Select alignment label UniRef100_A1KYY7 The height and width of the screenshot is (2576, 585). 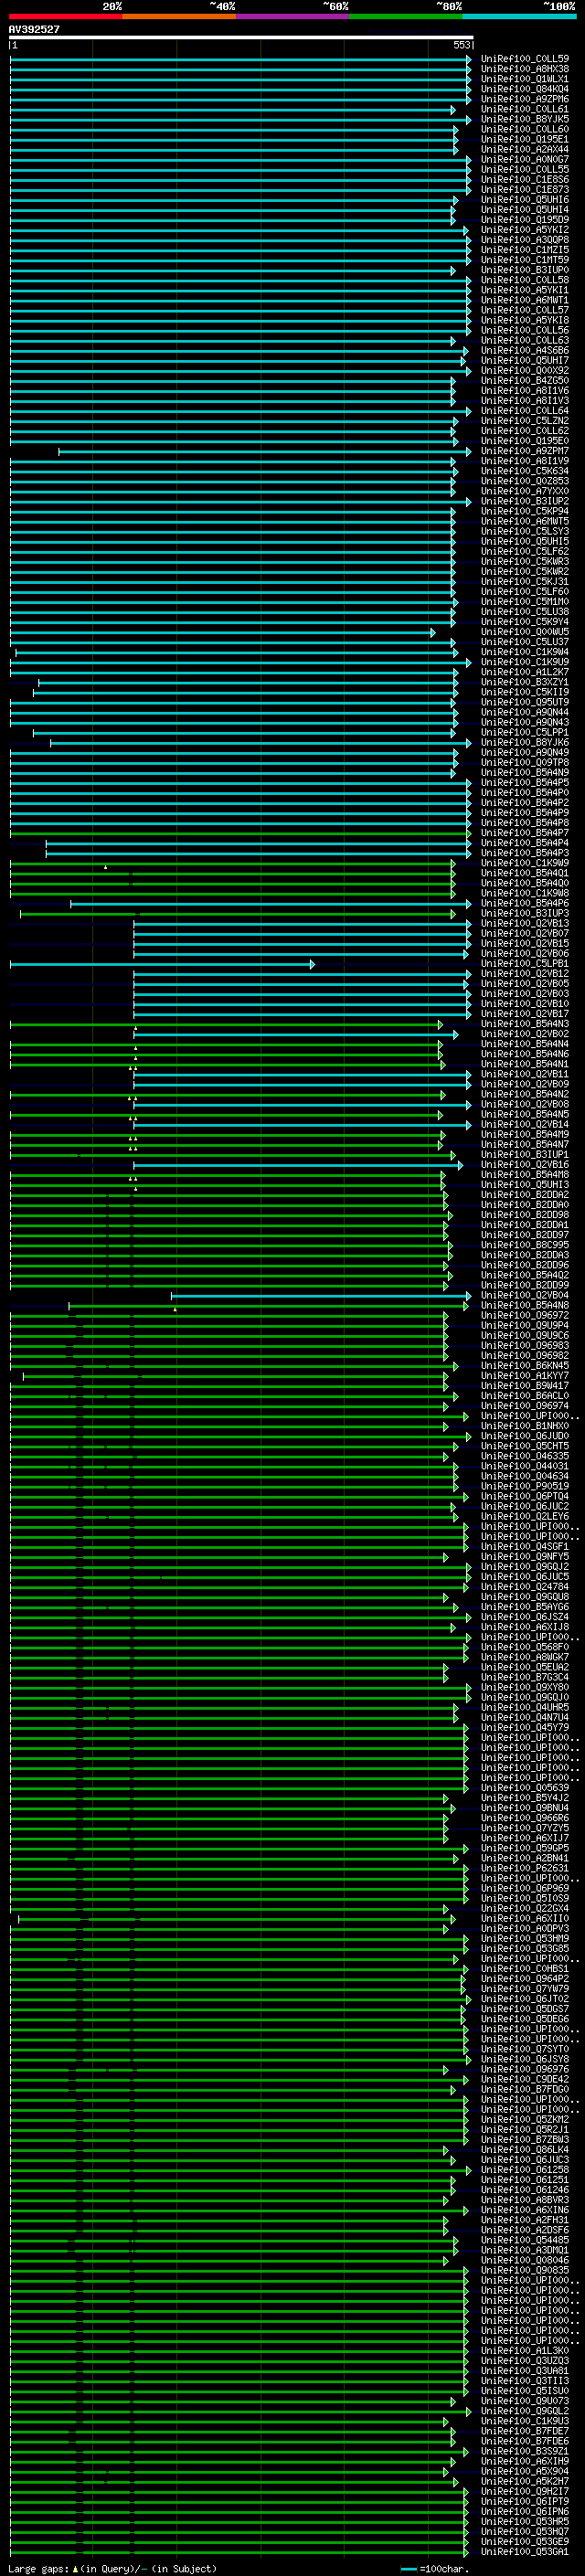coord(524,1376)
